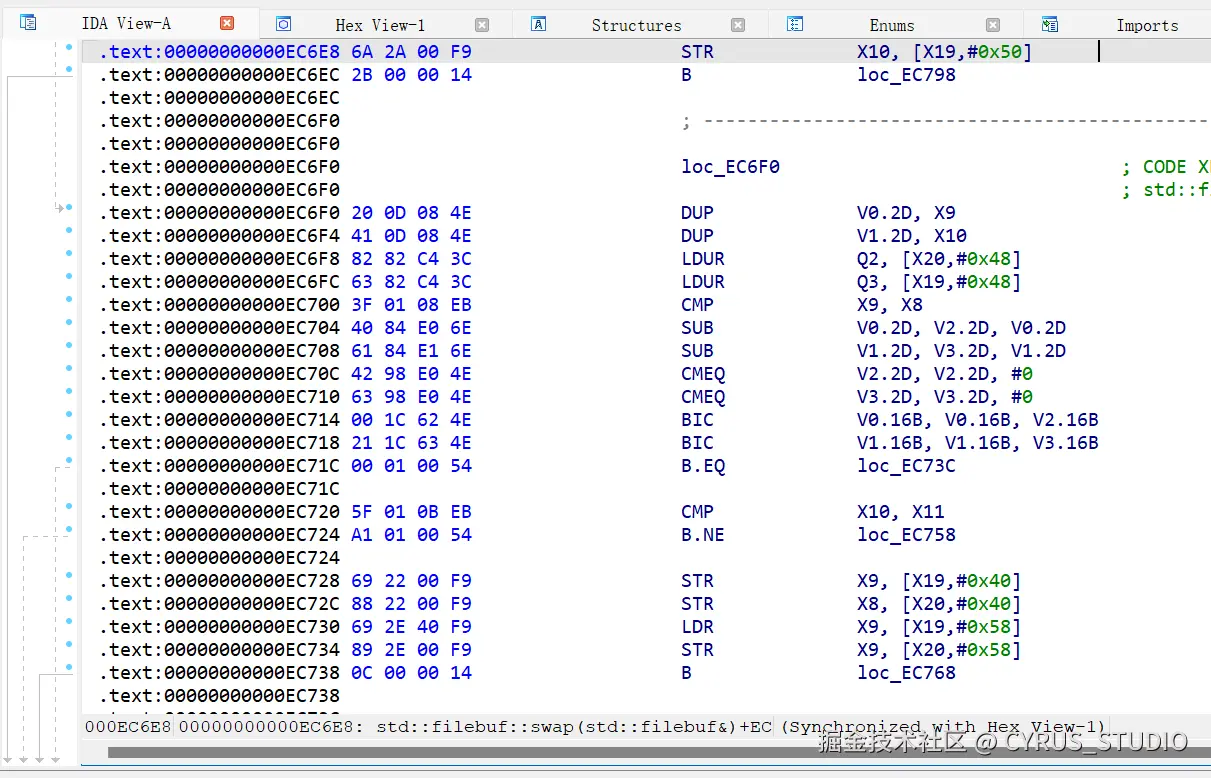Click operand Q3, [X19,#0x48]
Image resolution: width=1211 pixels, height=778 pixels.
click(x=939, y=282)
